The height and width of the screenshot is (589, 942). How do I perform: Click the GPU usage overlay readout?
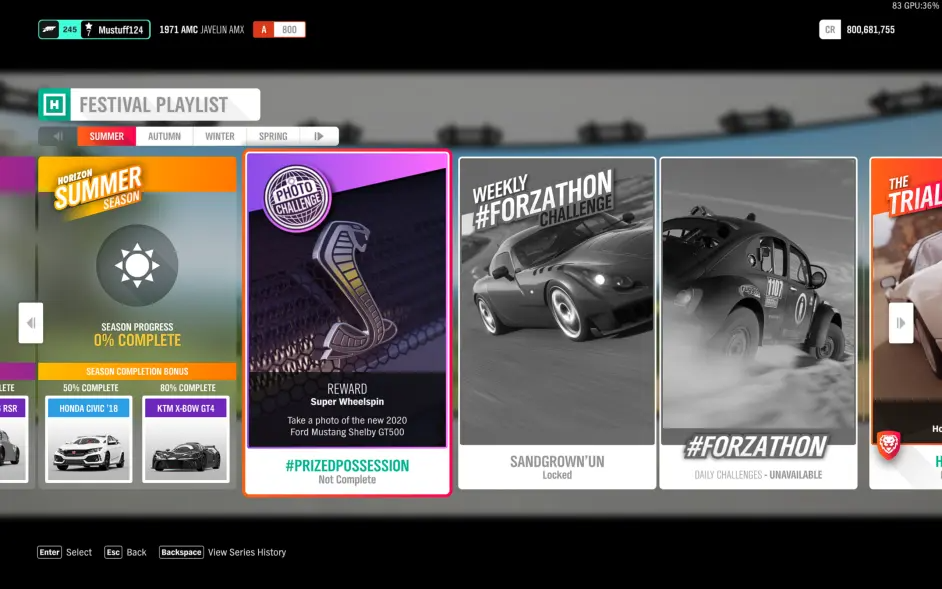tap(915, 5)
